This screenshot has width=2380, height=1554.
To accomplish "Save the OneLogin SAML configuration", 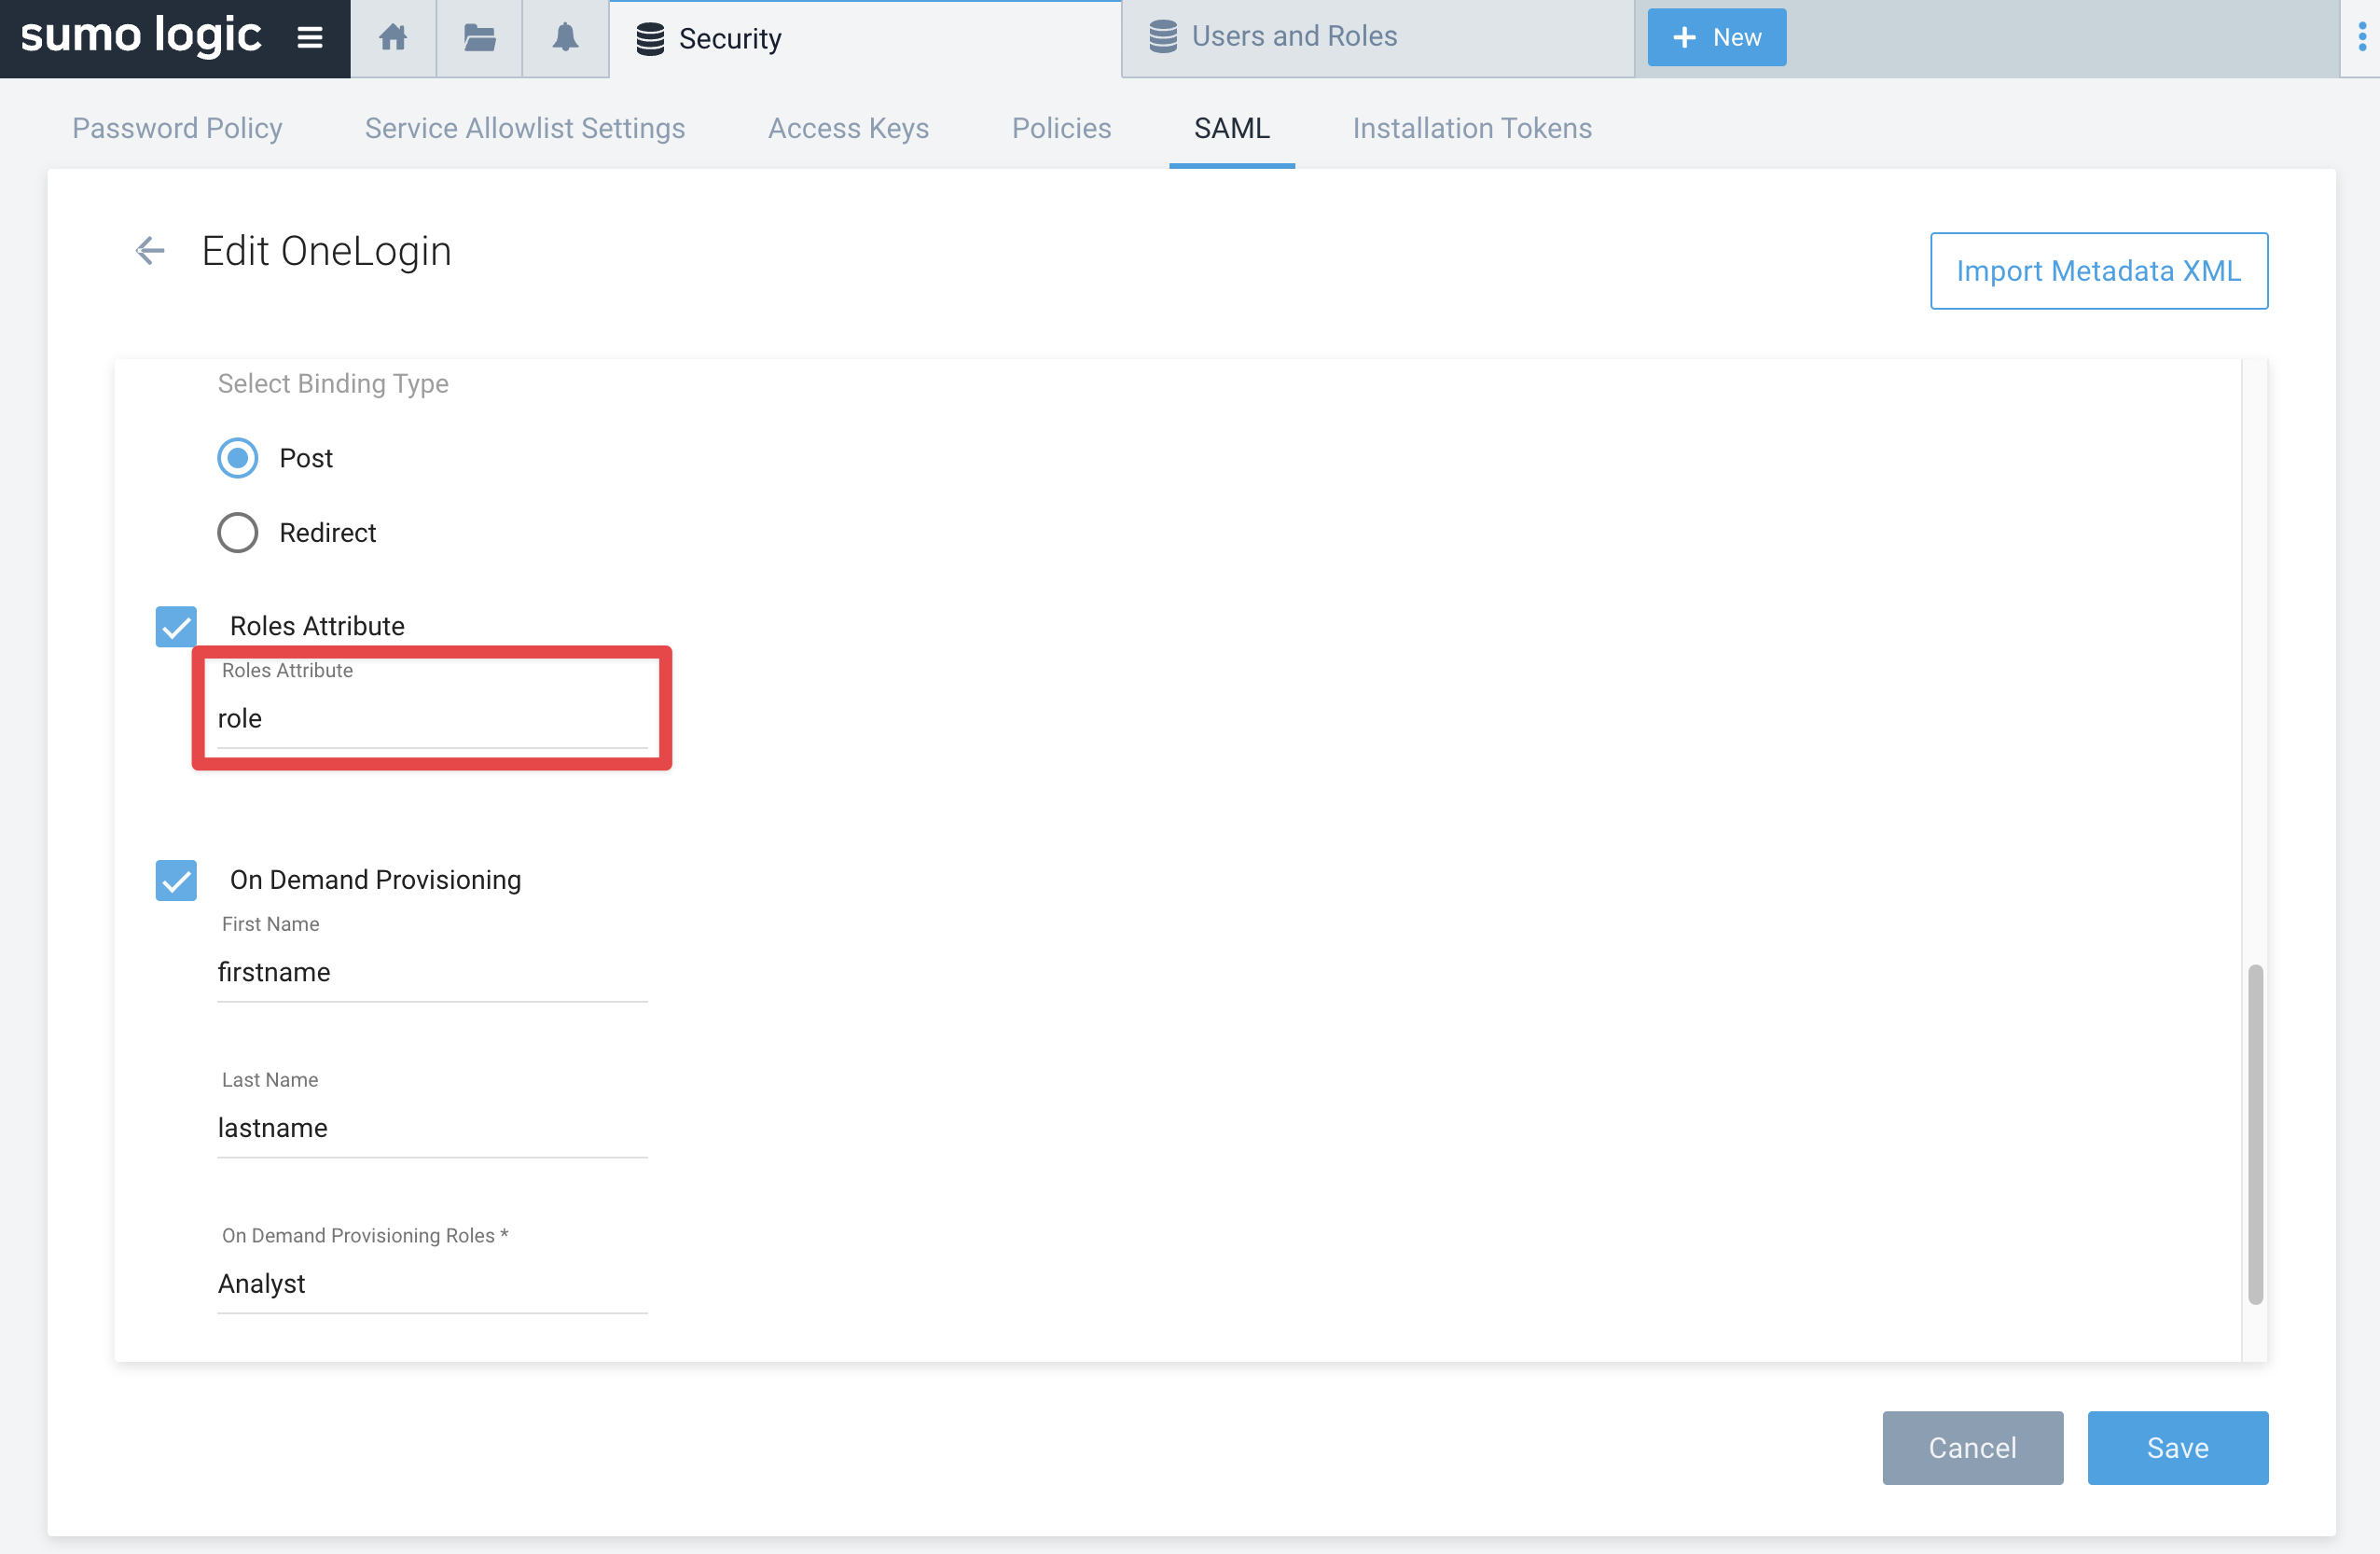I will 2178,1447.
